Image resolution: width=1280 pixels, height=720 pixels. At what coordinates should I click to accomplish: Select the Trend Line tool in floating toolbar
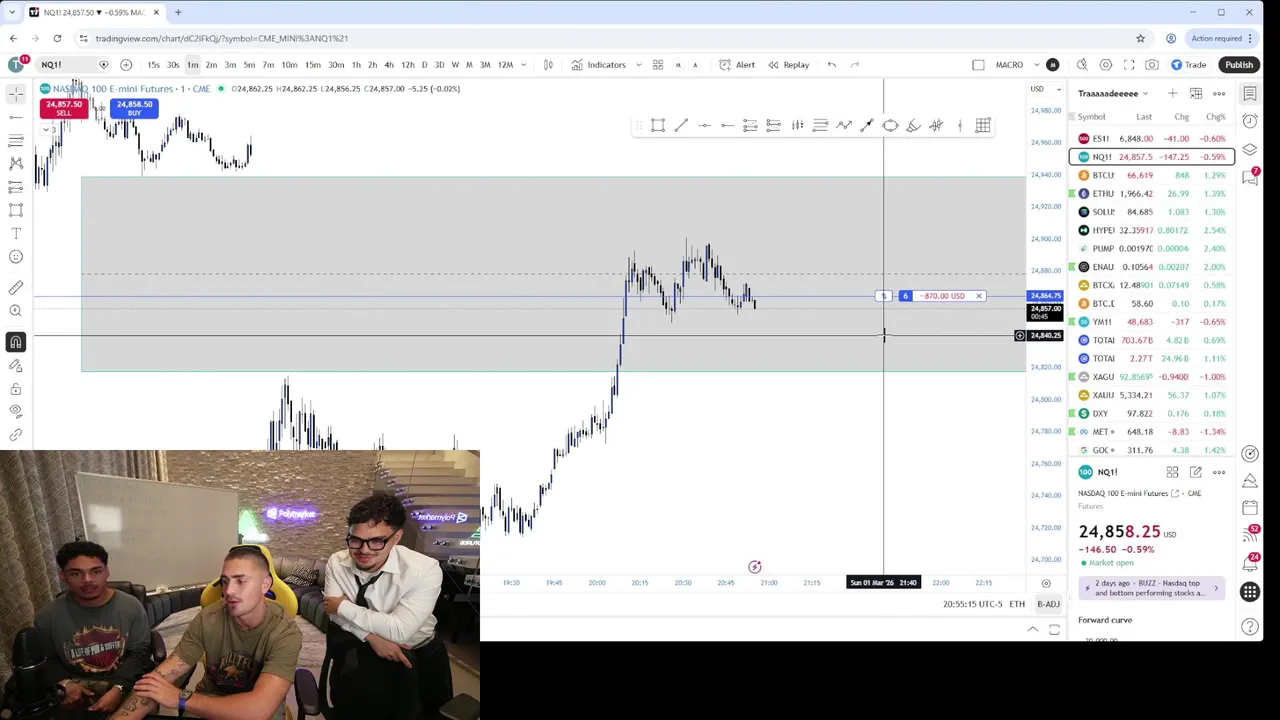681,125
